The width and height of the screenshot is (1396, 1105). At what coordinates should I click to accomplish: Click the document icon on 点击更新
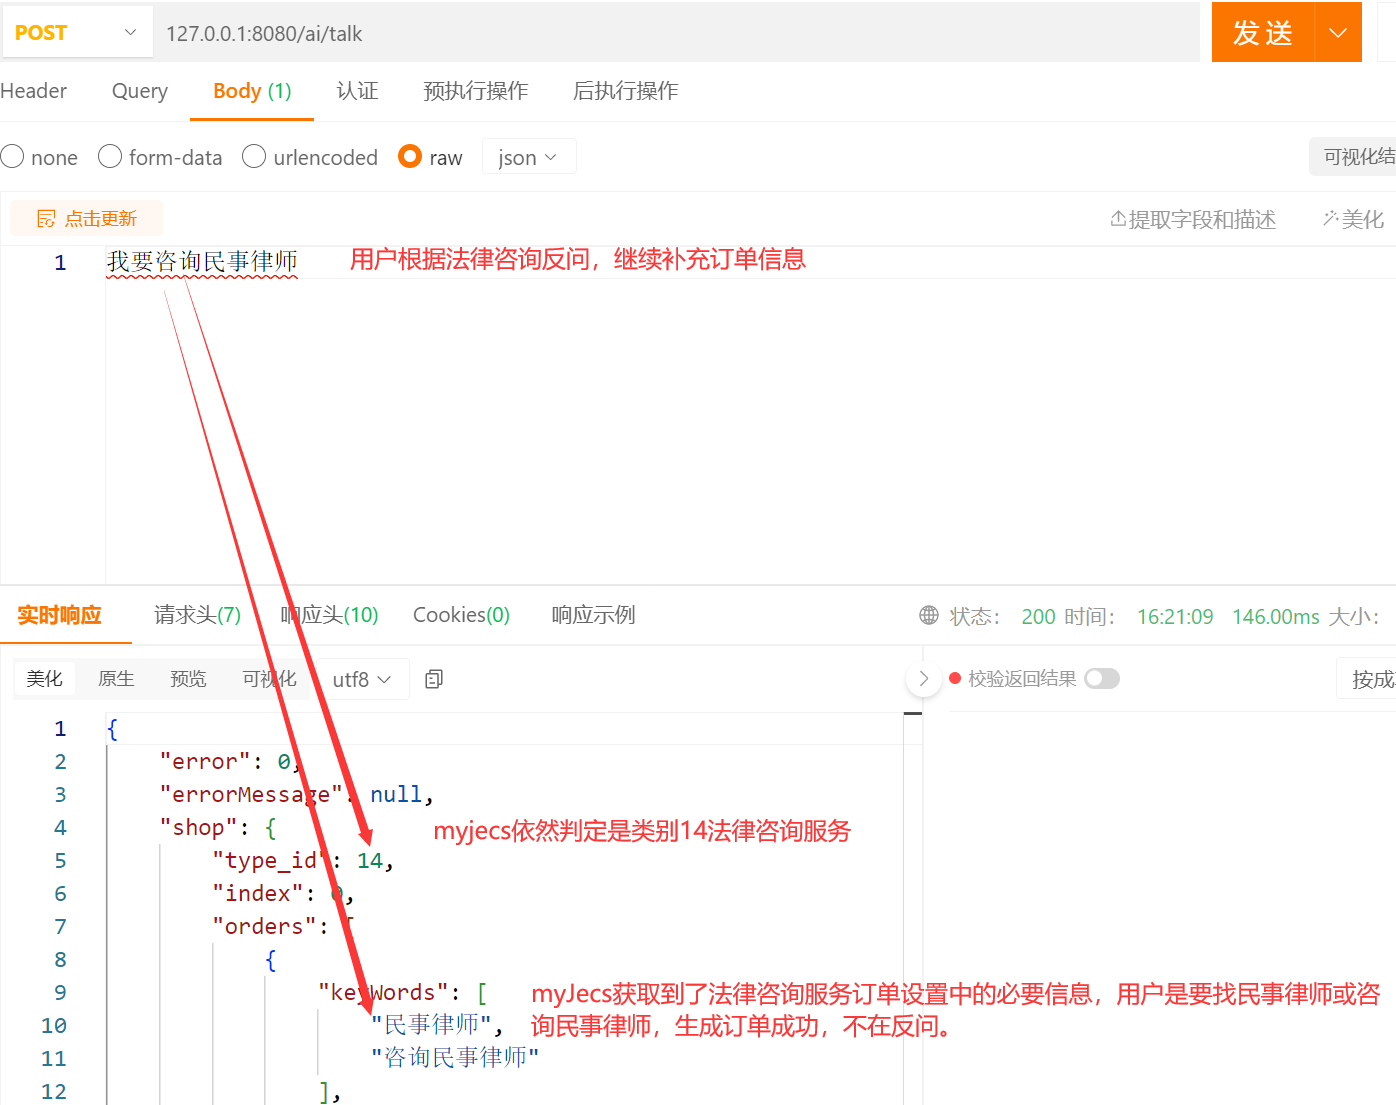coord(46,218)
